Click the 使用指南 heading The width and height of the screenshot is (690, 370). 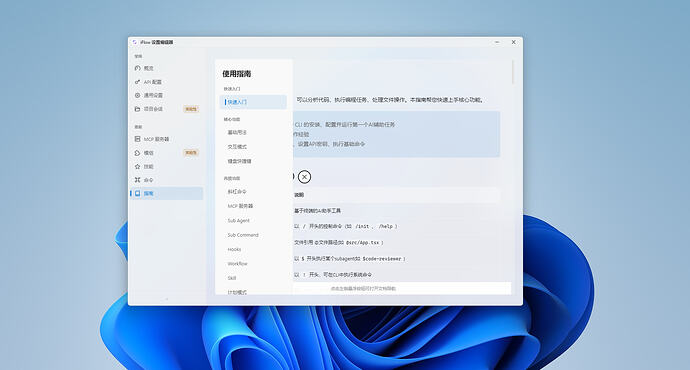[236, 74]
